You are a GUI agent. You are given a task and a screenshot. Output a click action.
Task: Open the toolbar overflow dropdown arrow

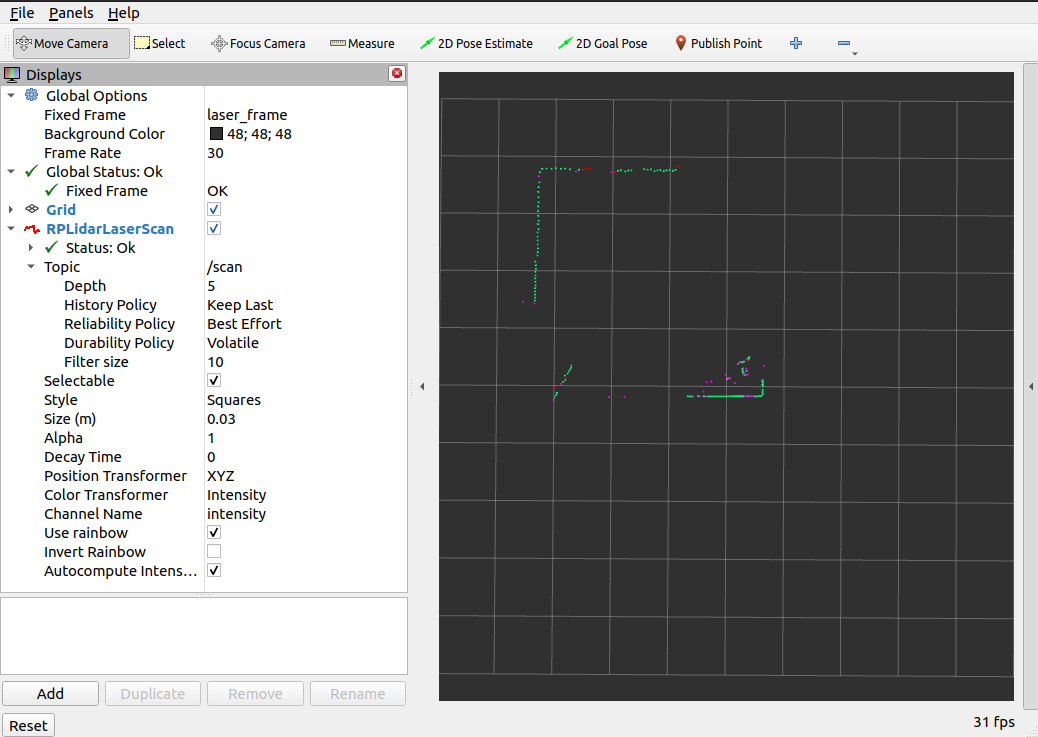click(855, 54)
